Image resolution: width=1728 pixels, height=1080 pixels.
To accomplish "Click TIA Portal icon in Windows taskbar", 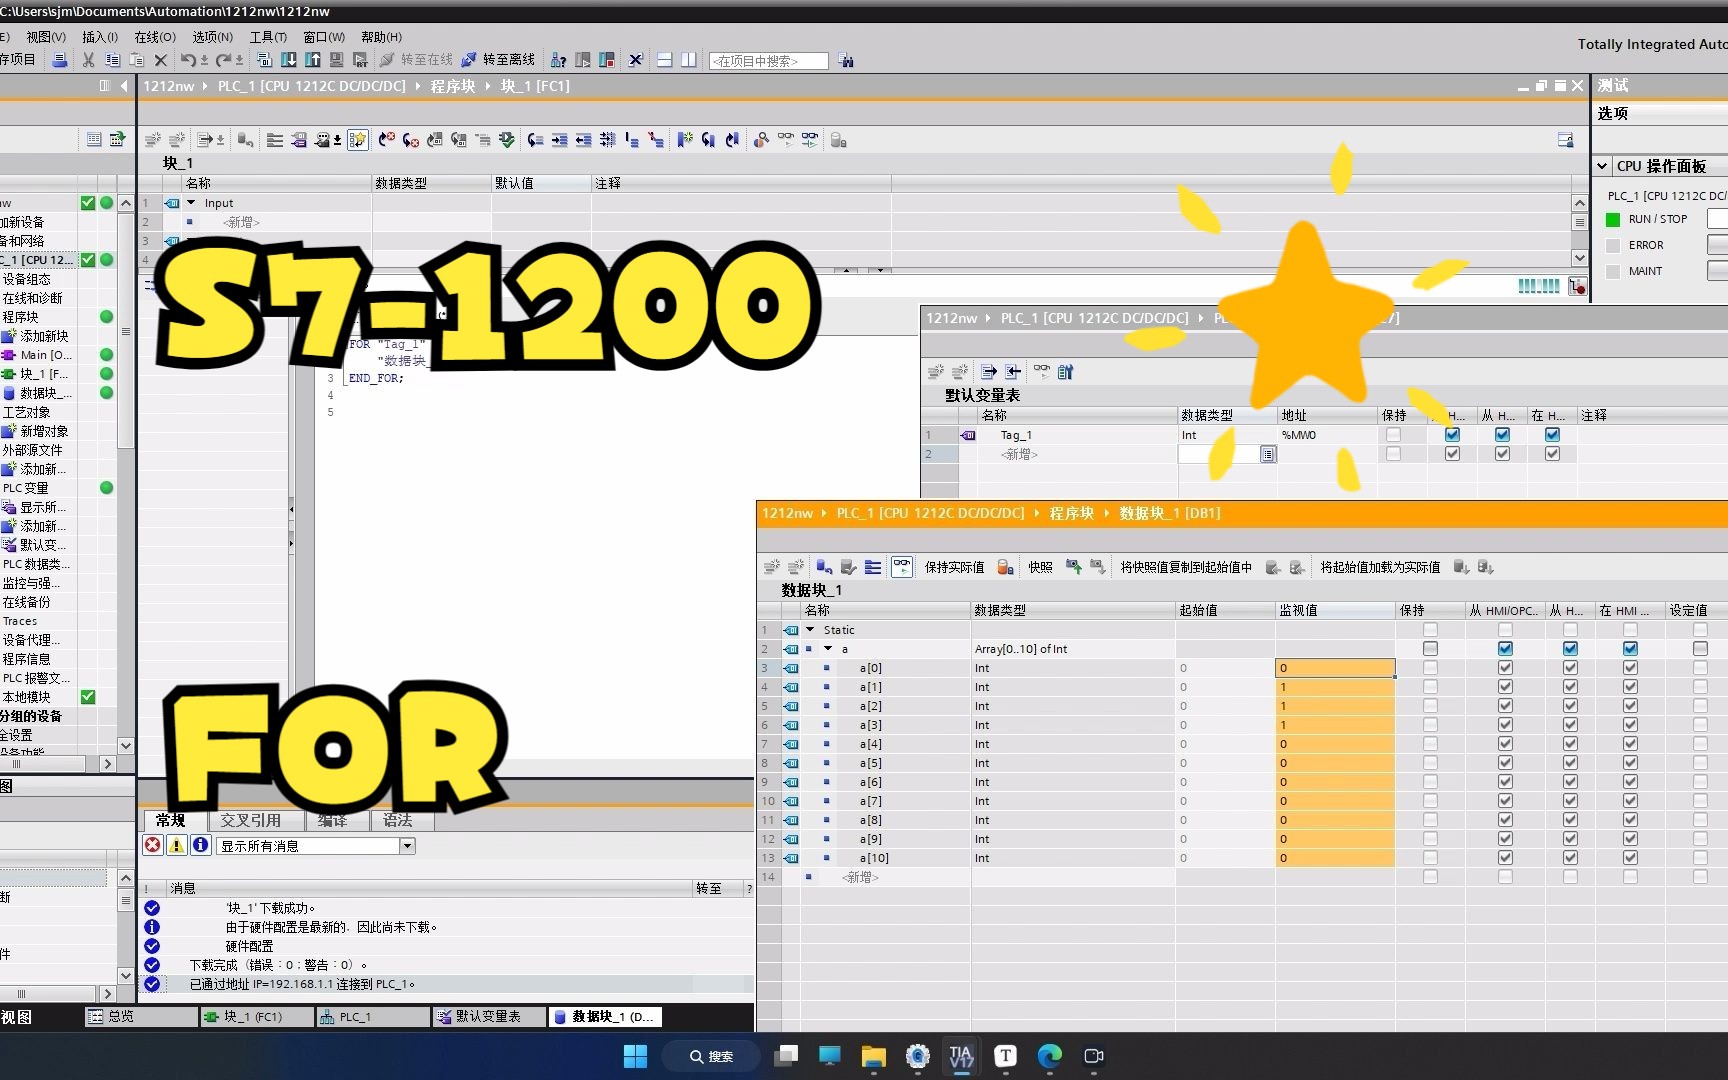I will click(x=961, y=1056).
